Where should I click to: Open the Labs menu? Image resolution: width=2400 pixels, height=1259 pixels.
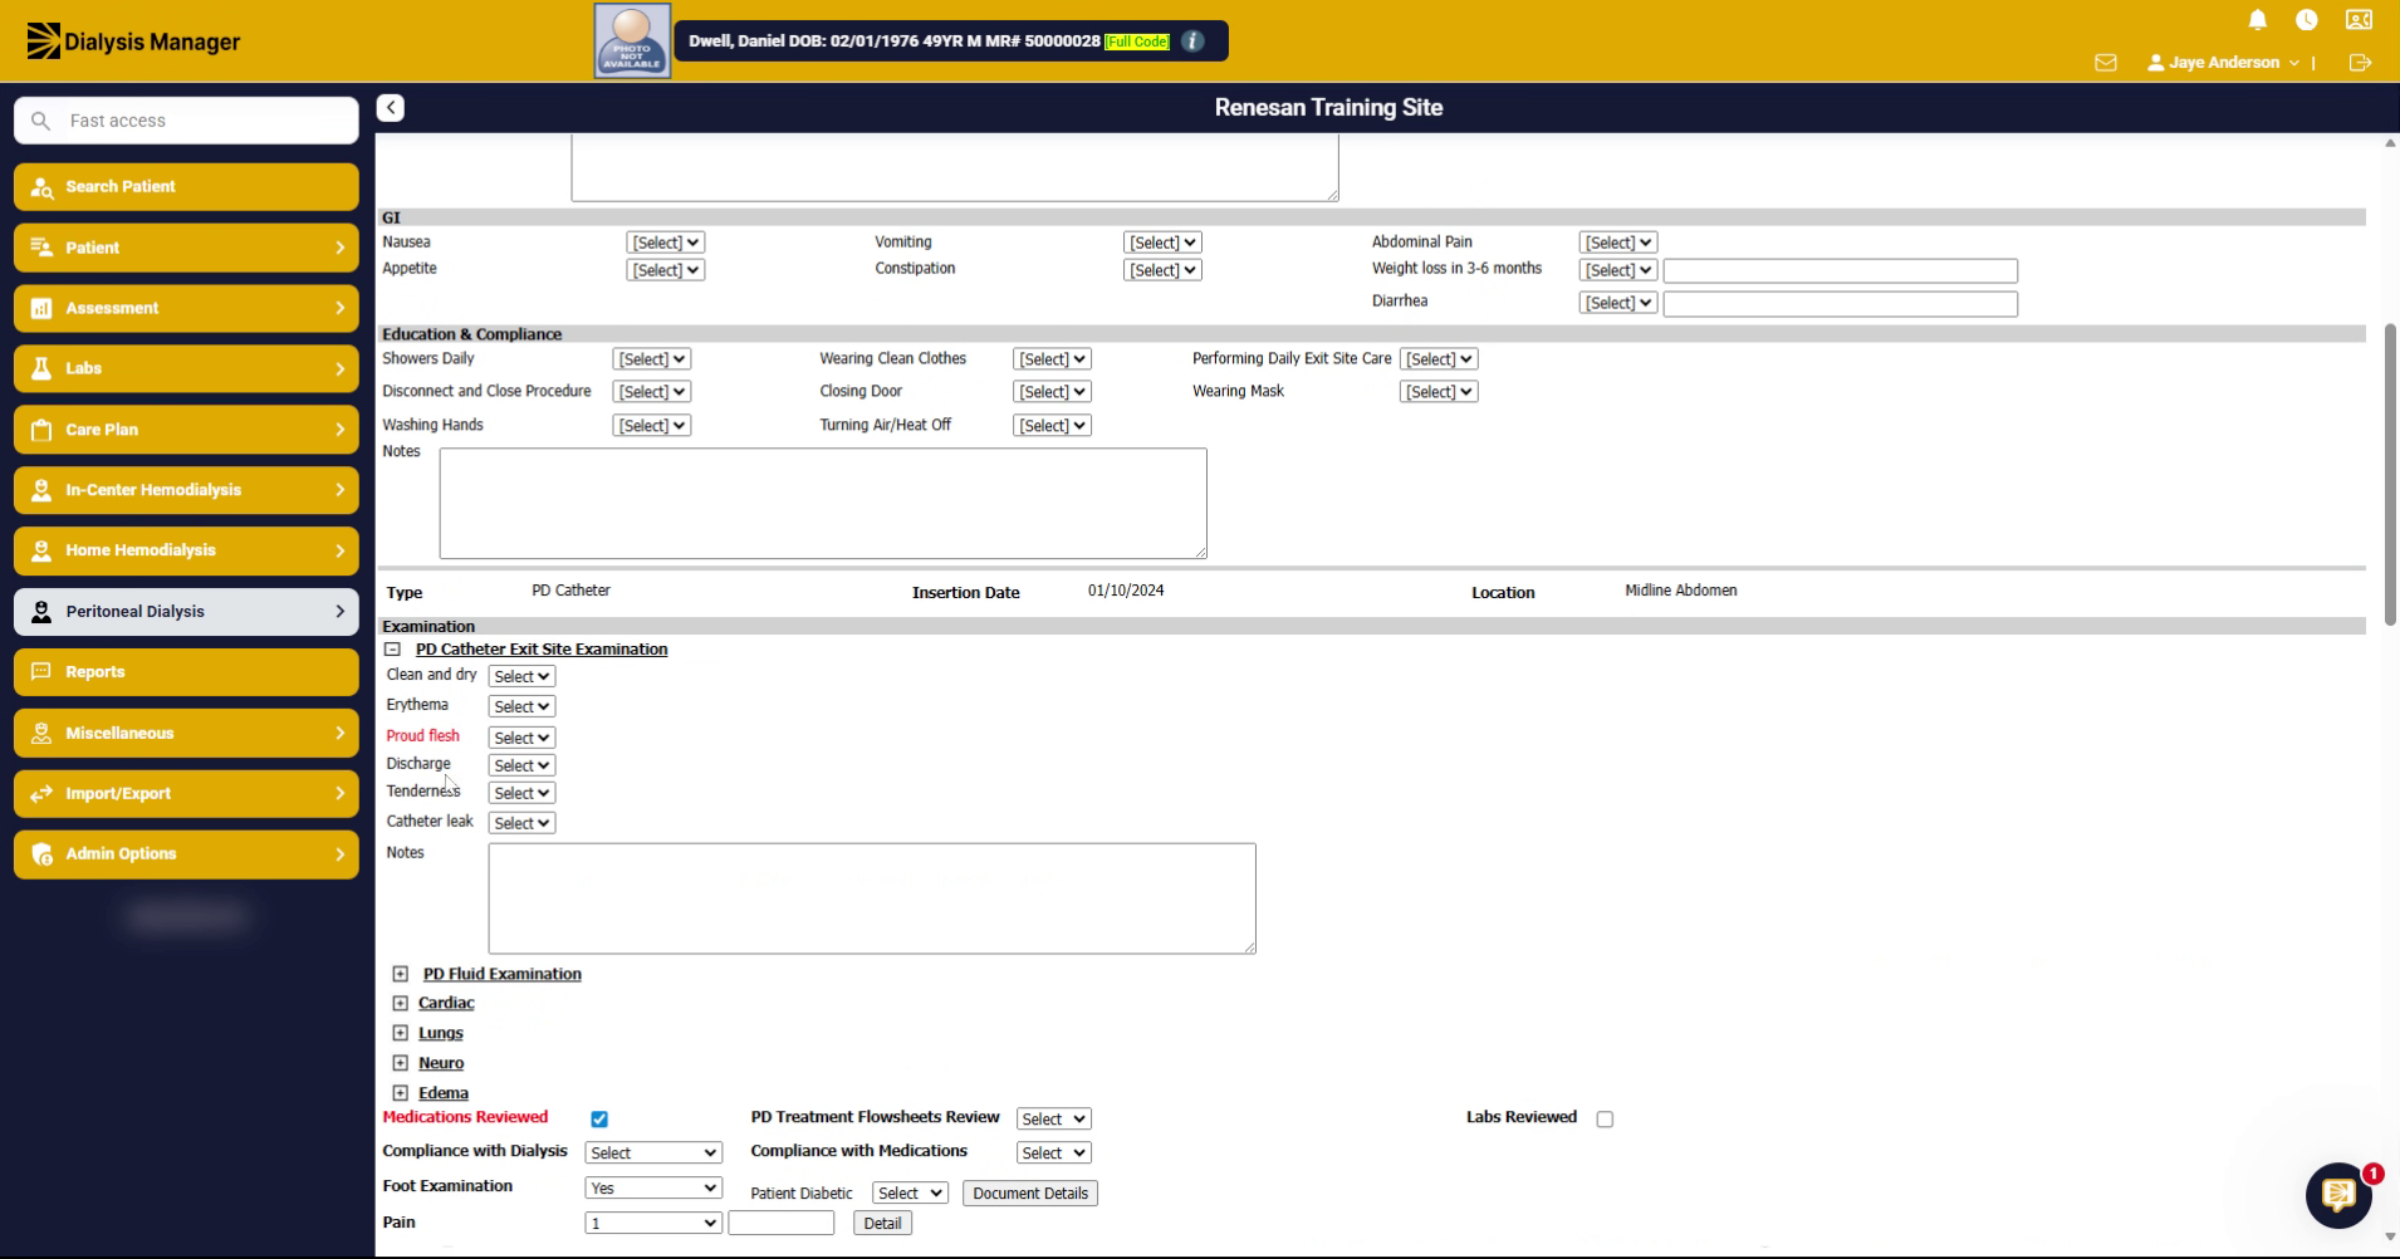(x=186, y=368)
